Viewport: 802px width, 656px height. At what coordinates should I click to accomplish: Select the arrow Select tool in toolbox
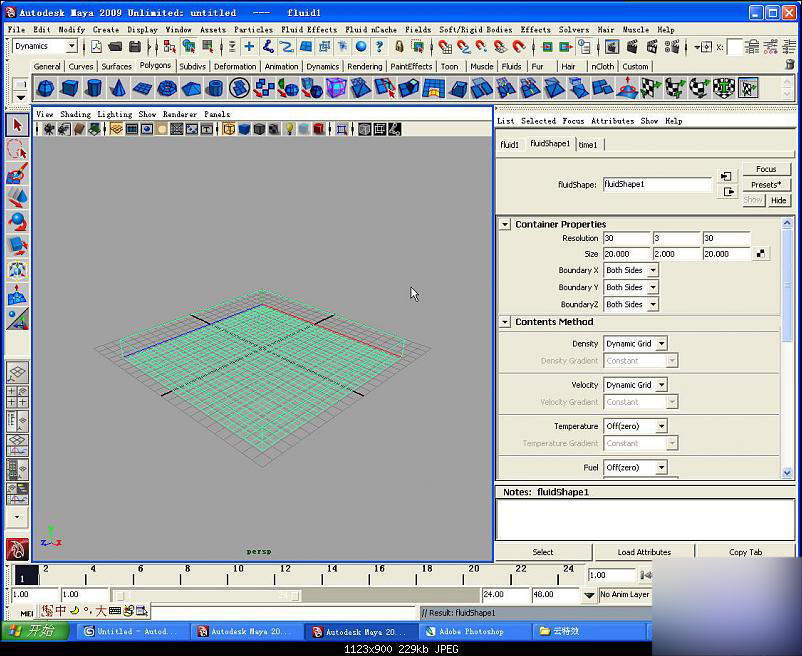pos(17,125)
